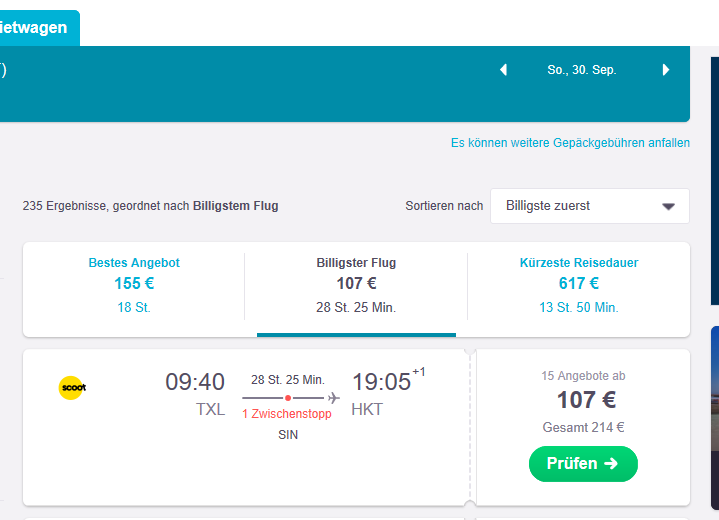Click the 15 Angebote ab text
Image resolution: width=719 pixels, height=520 pixels.
583,376
